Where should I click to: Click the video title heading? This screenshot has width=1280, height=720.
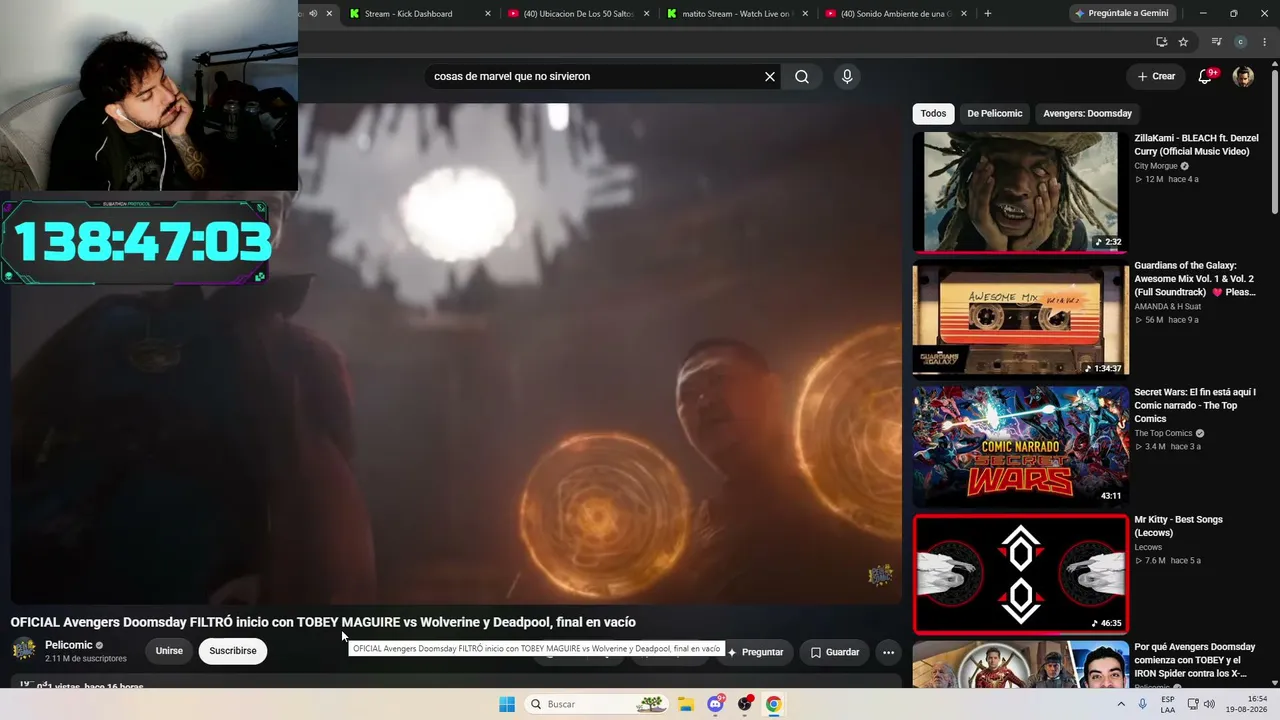(323, 622)
